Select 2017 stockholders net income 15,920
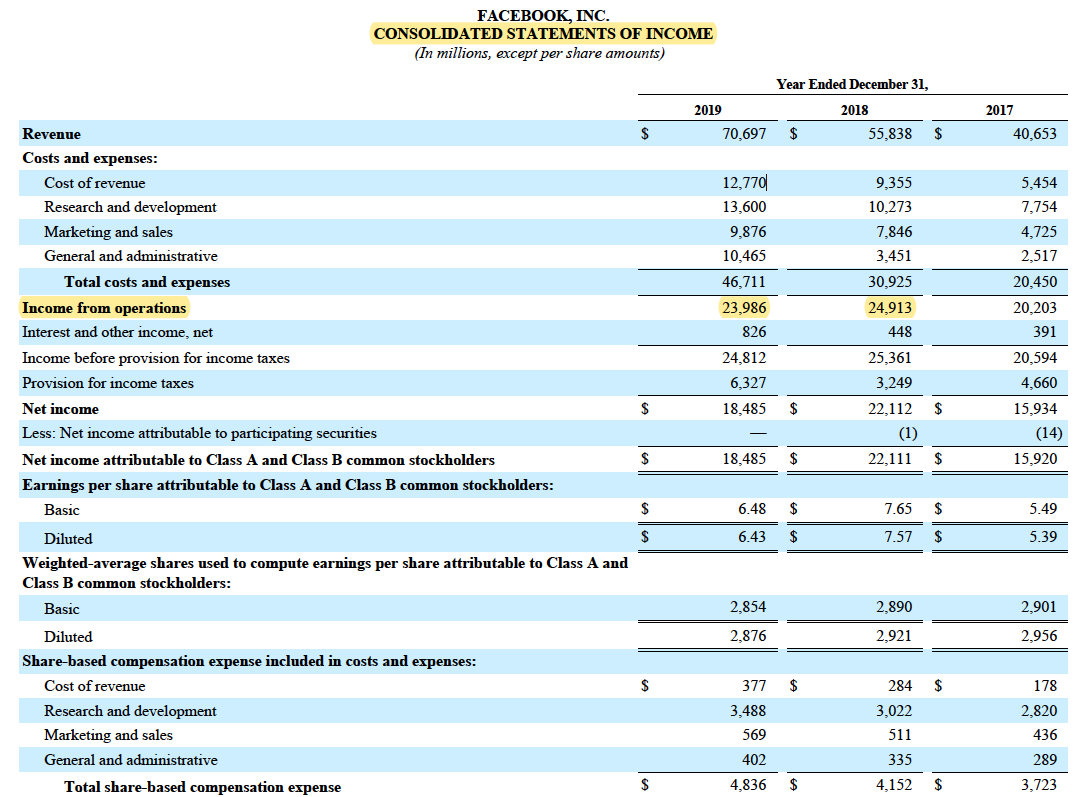 pyautogui.click(x=1035, y=458)
